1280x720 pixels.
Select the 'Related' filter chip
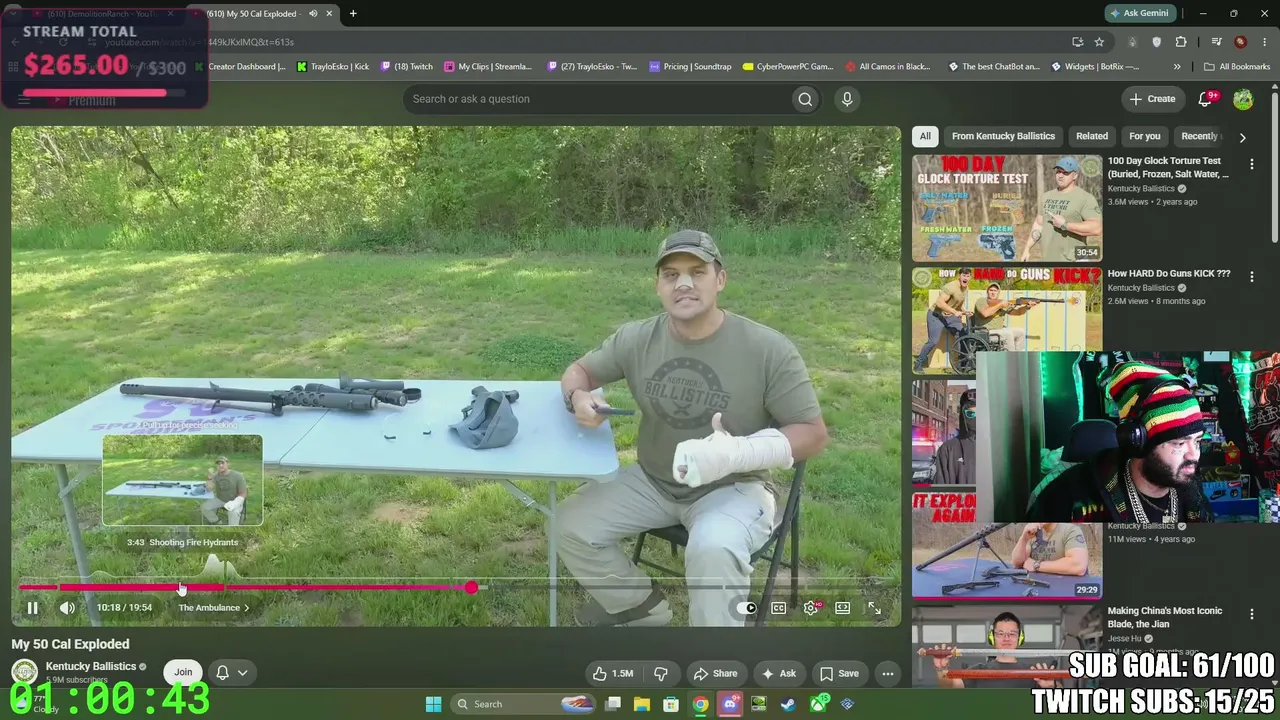(1092, 136)
